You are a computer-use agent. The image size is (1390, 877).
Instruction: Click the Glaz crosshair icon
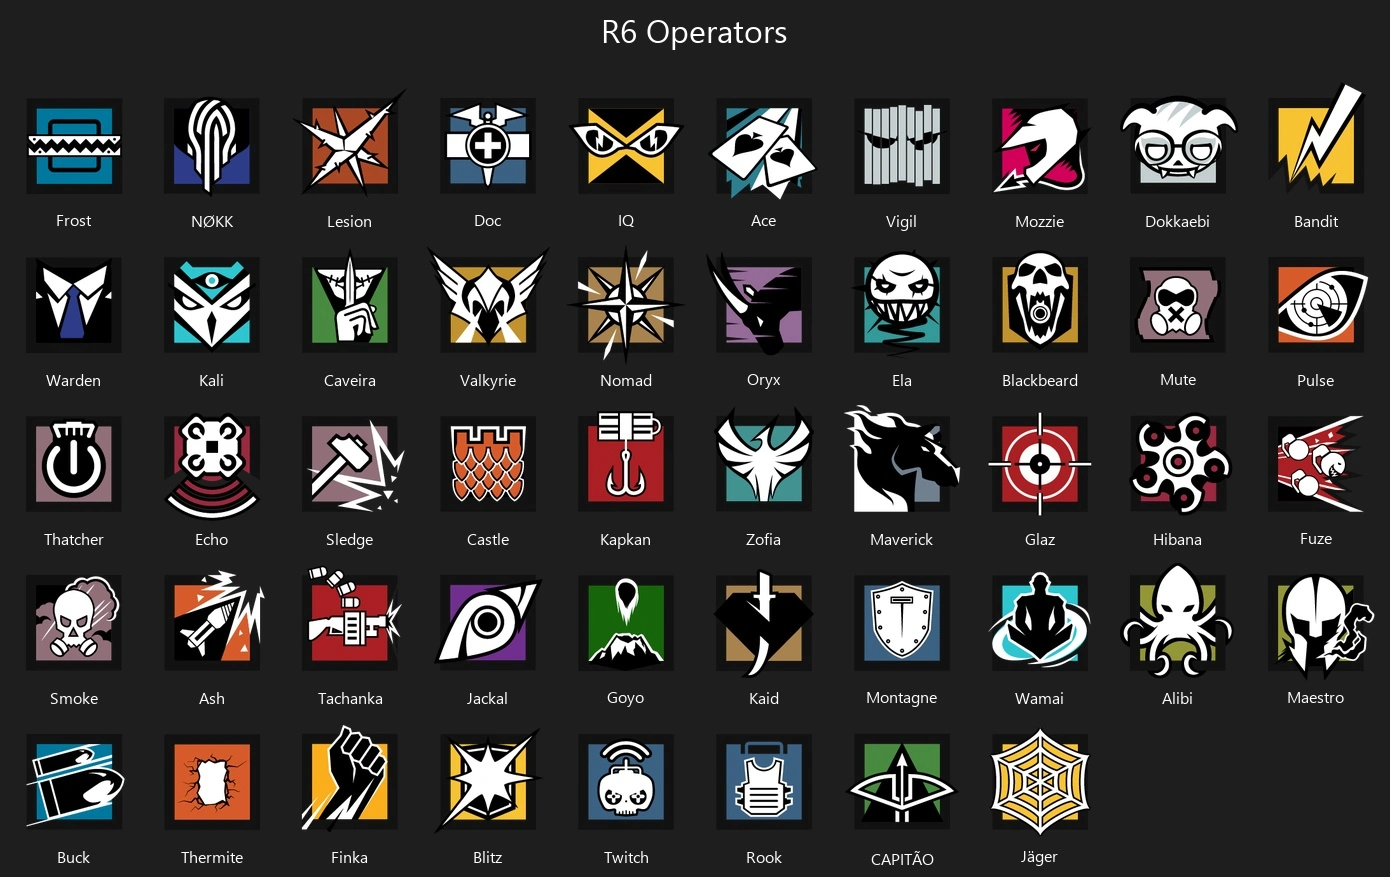click(x=1040, y=464)
